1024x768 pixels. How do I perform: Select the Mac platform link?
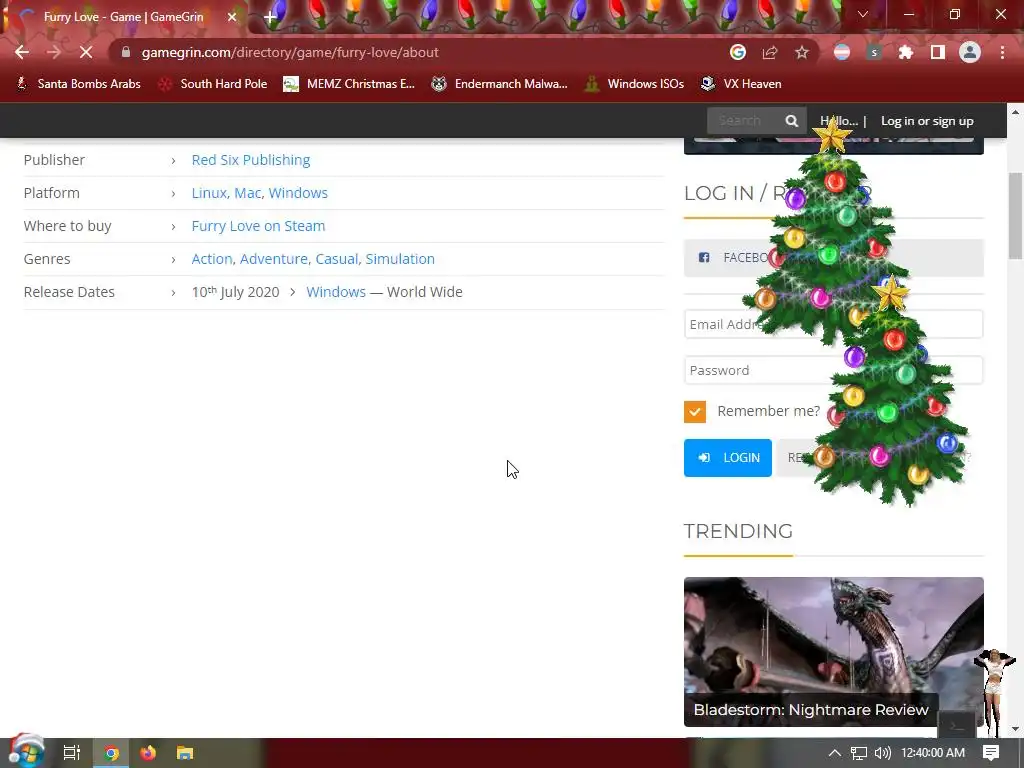point(248,193)
